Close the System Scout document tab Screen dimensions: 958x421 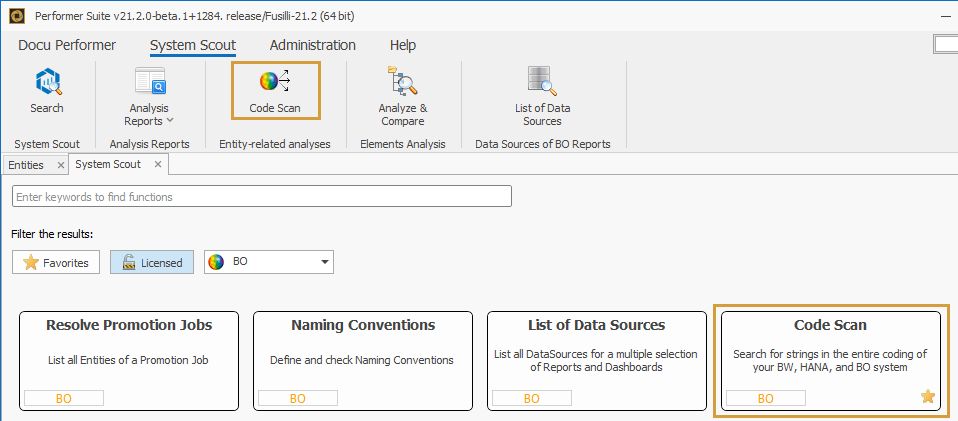157,165
